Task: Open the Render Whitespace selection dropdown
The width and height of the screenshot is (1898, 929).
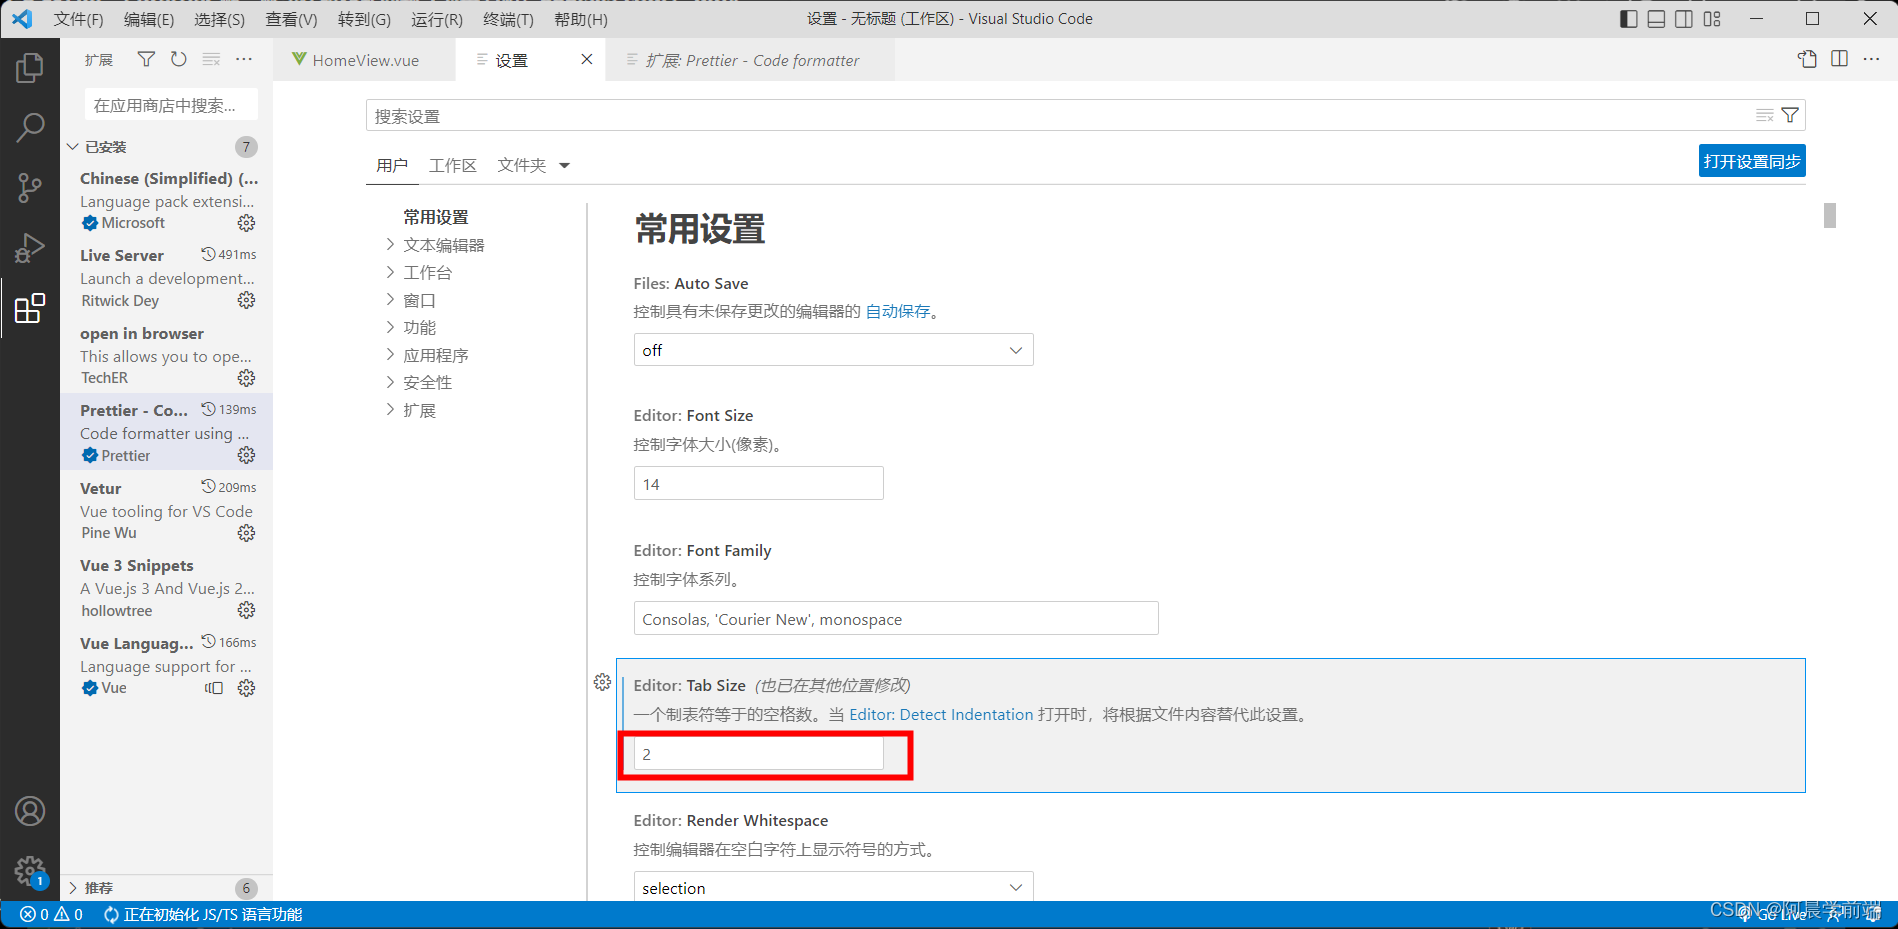Action: [x=833, y=887]
